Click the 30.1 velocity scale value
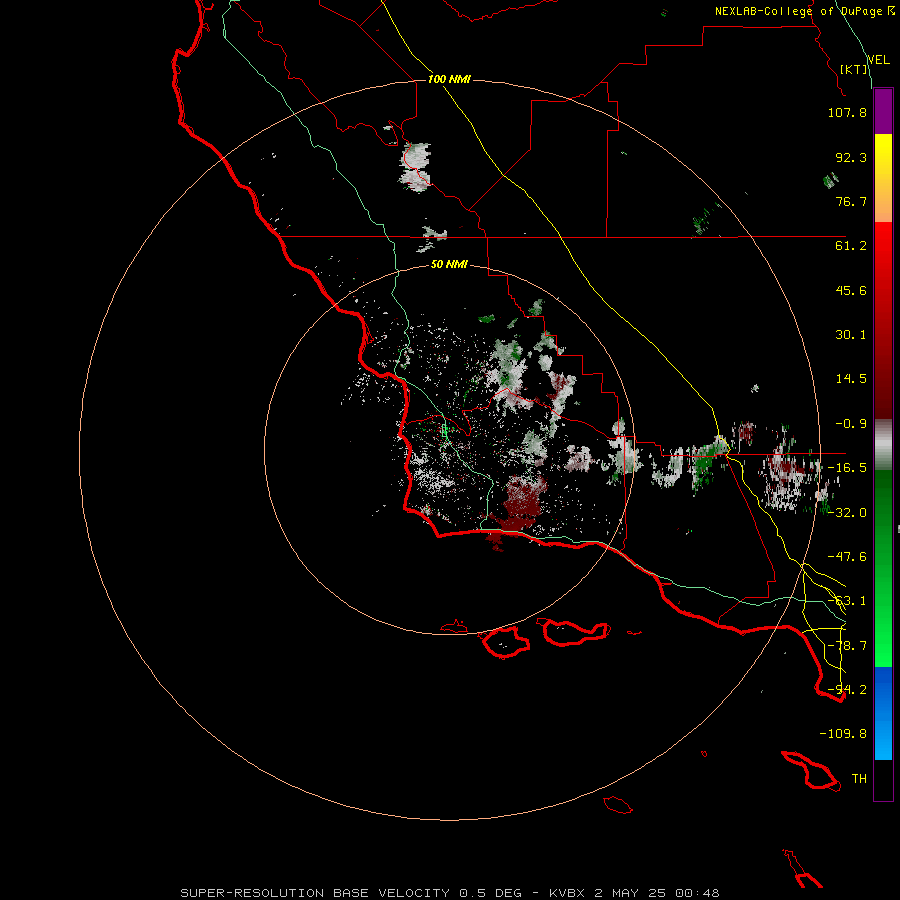 tap(851, 335)
